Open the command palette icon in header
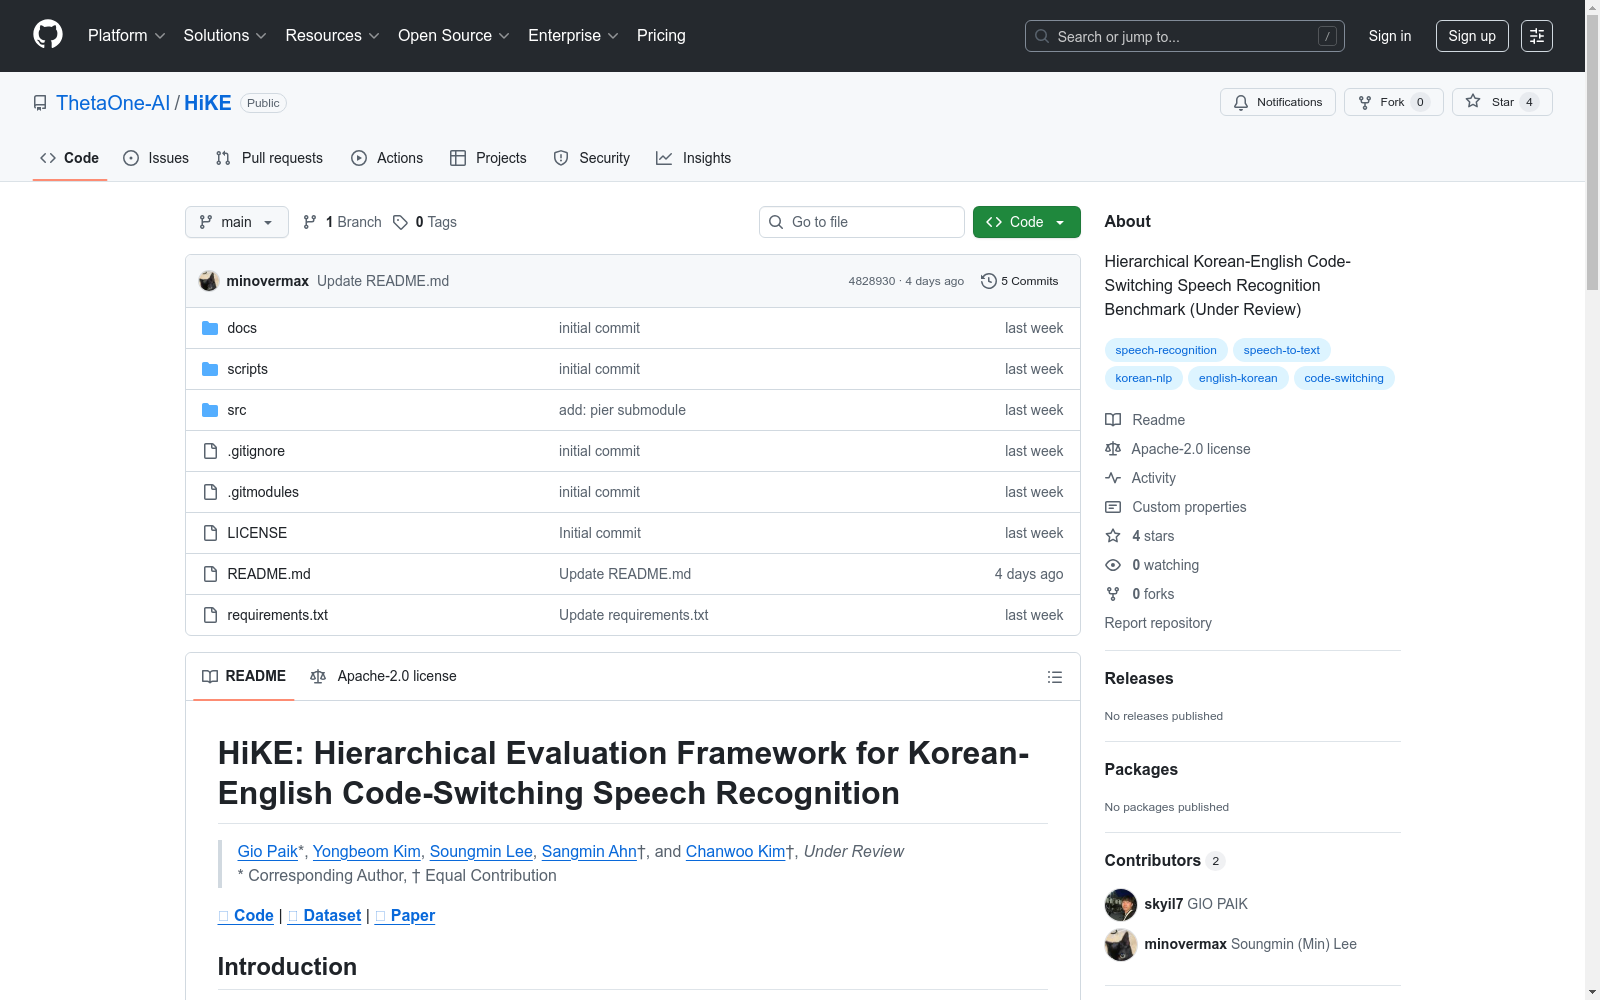The height and width of the screenshot is (1000, 1600). click(x=1537, y=36)
